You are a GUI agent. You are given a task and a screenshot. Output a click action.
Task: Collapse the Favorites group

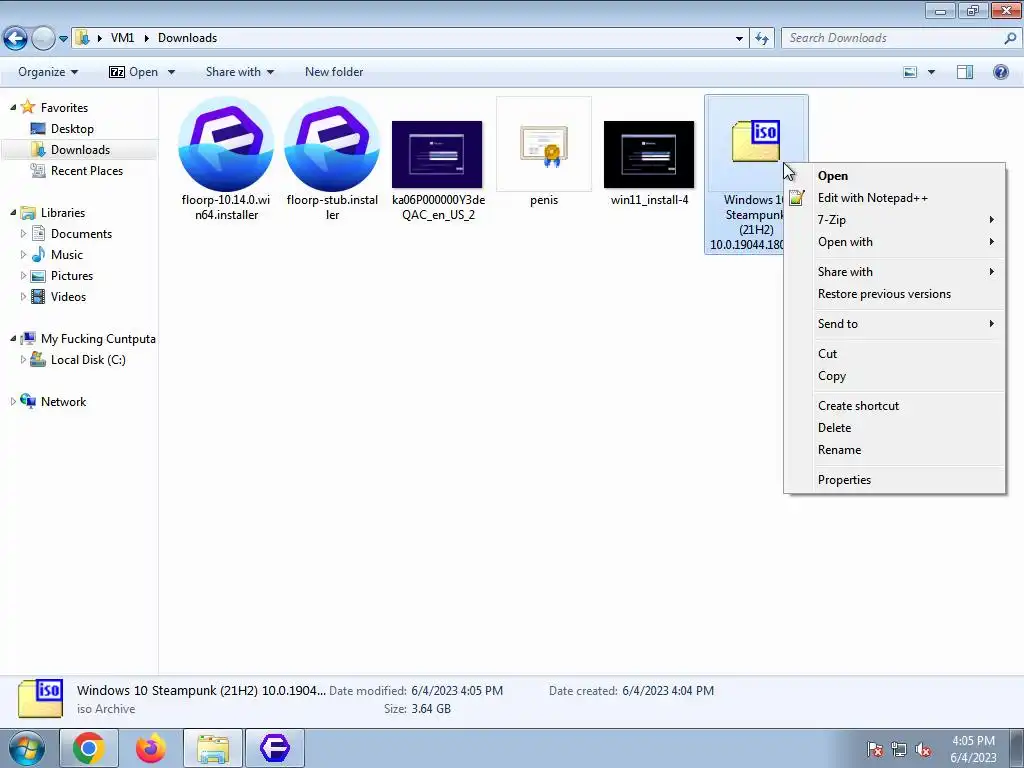click(x=13, y=107)
